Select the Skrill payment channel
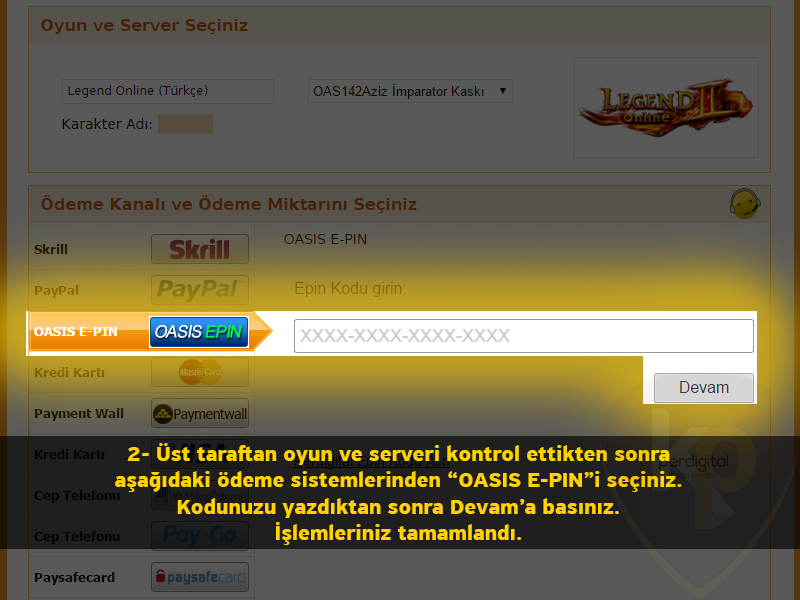Screen dimensions: 800x600 (141, 249)
